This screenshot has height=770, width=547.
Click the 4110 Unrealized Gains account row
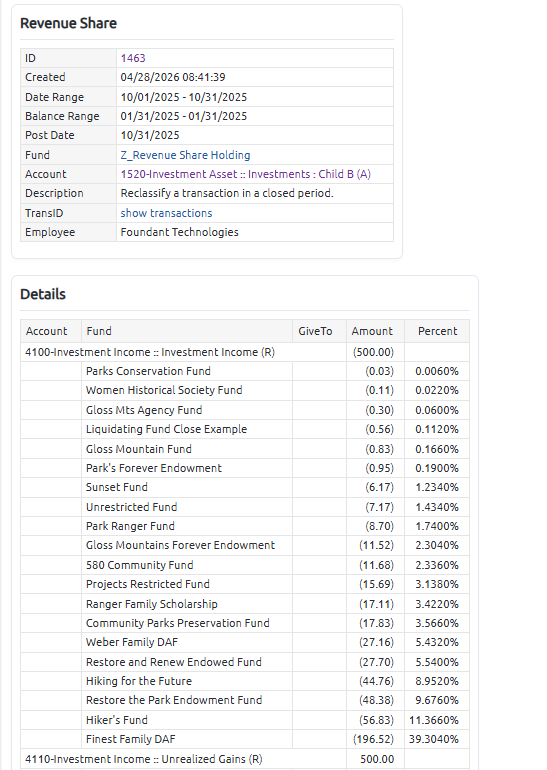tap(245, 759)
